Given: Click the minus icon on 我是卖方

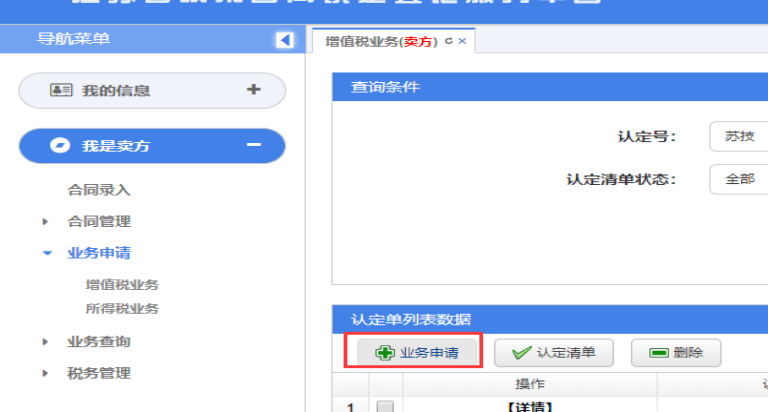Looking at the screenshot, I should tap(253, 146).
